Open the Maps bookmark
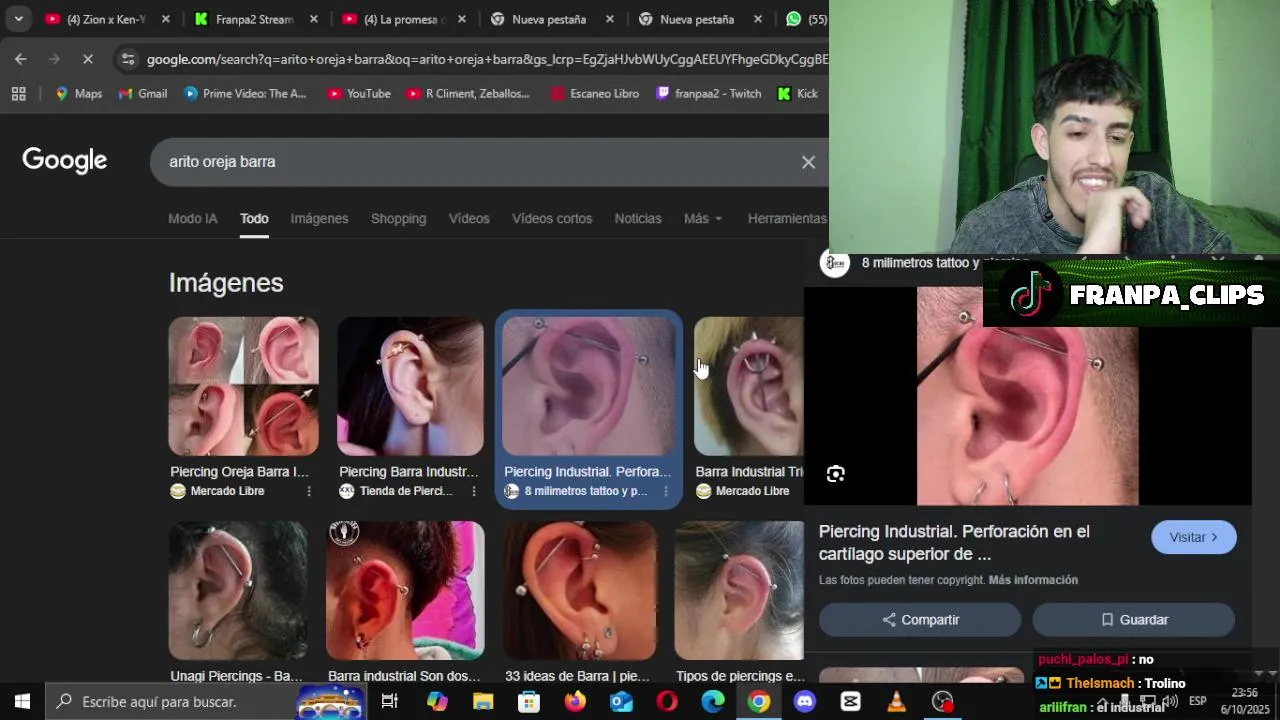This screenshot has width=1280, height=720. pos(78,93)
